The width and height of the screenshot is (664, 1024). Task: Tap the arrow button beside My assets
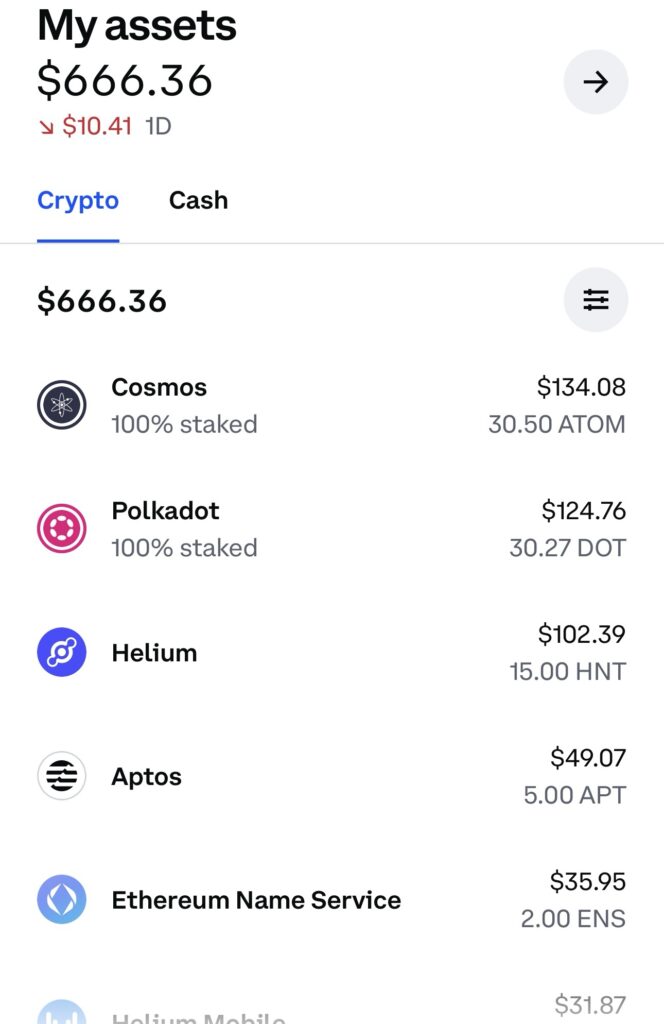[595, 82]
